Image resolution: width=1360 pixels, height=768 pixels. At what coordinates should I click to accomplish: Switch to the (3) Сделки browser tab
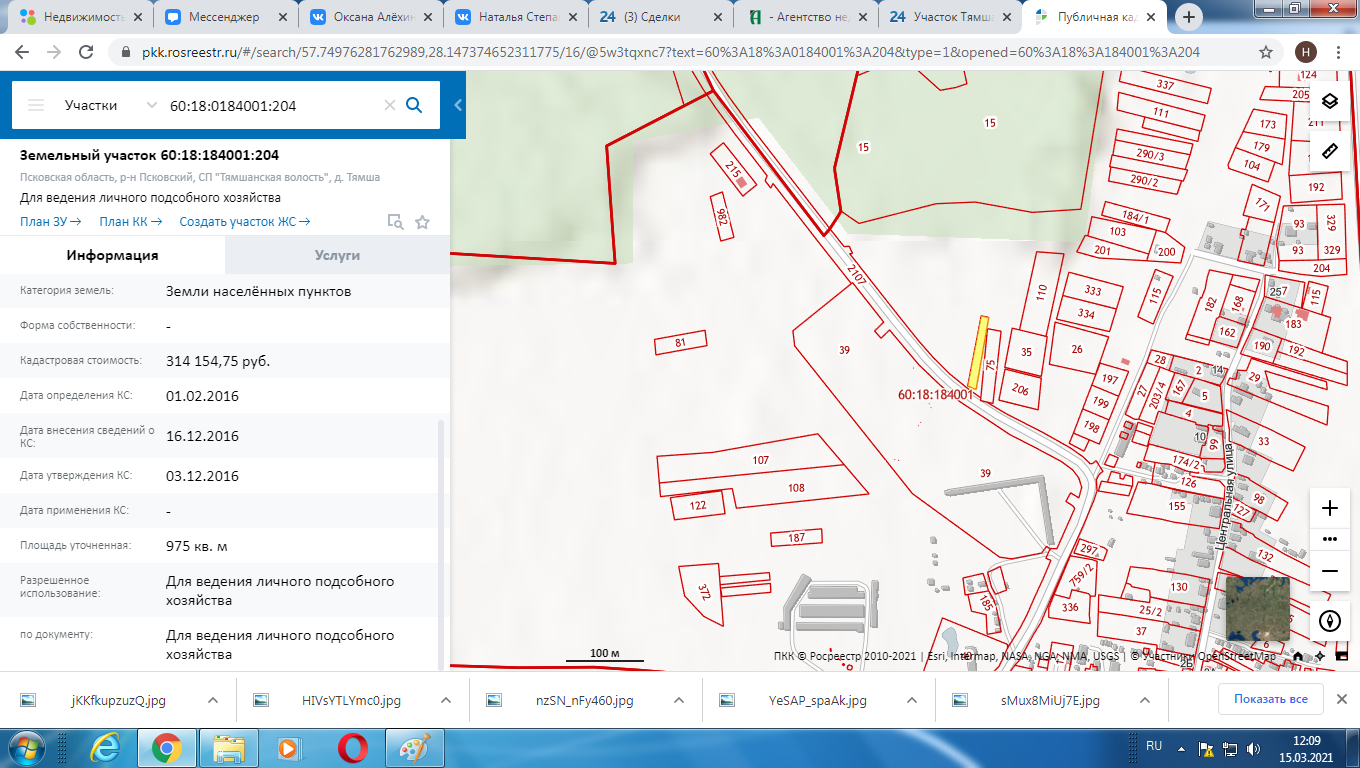661,16
